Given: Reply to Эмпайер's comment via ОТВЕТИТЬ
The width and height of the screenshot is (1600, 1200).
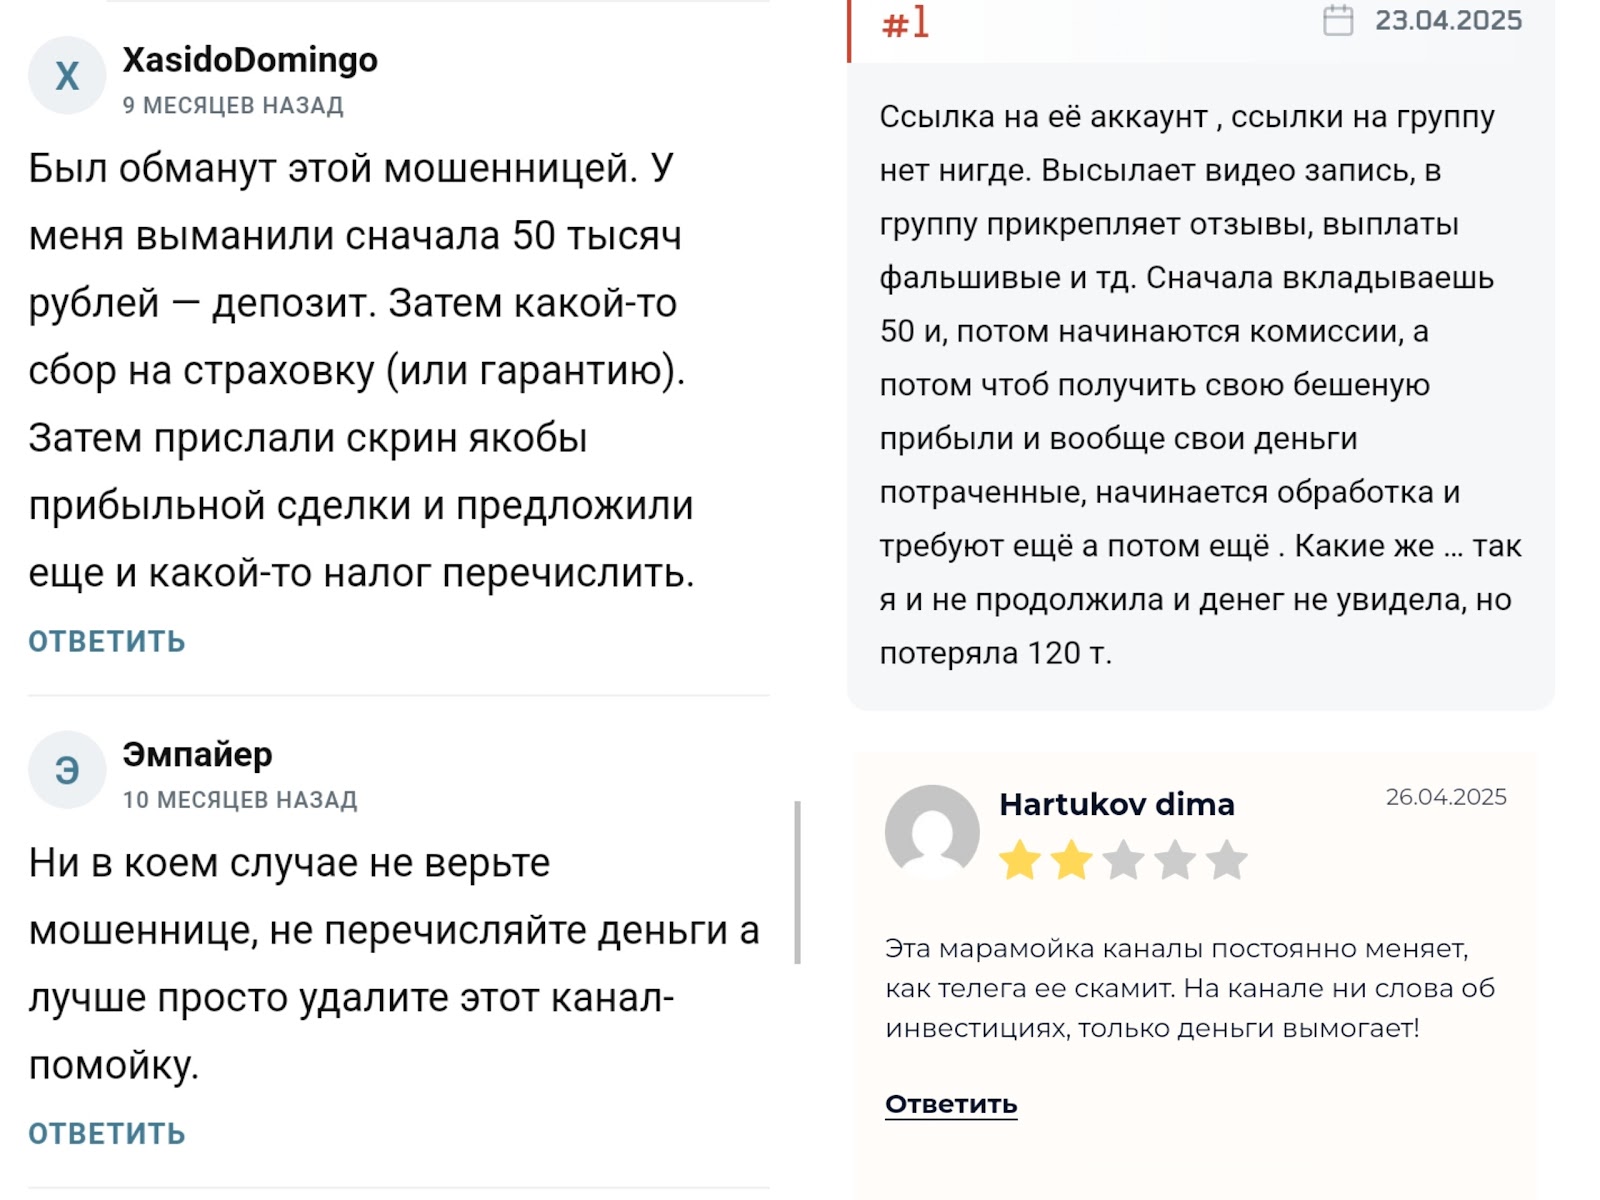Looking at the screenshot, I should click(x=107, y=1133).
